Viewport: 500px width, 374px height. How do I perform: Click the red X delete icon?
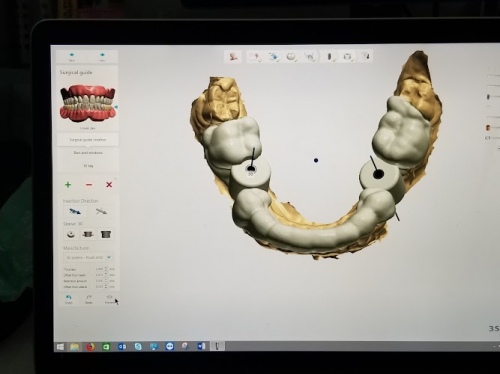tap(109, 185)
